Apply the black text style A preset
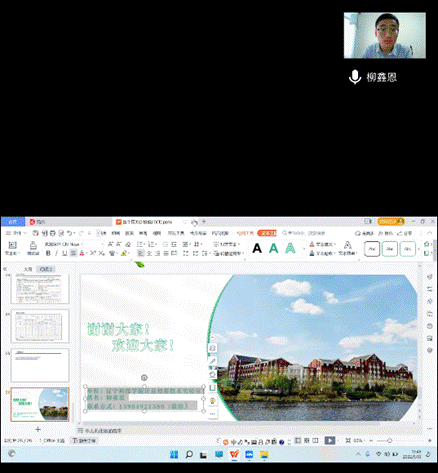 (257, 248)
